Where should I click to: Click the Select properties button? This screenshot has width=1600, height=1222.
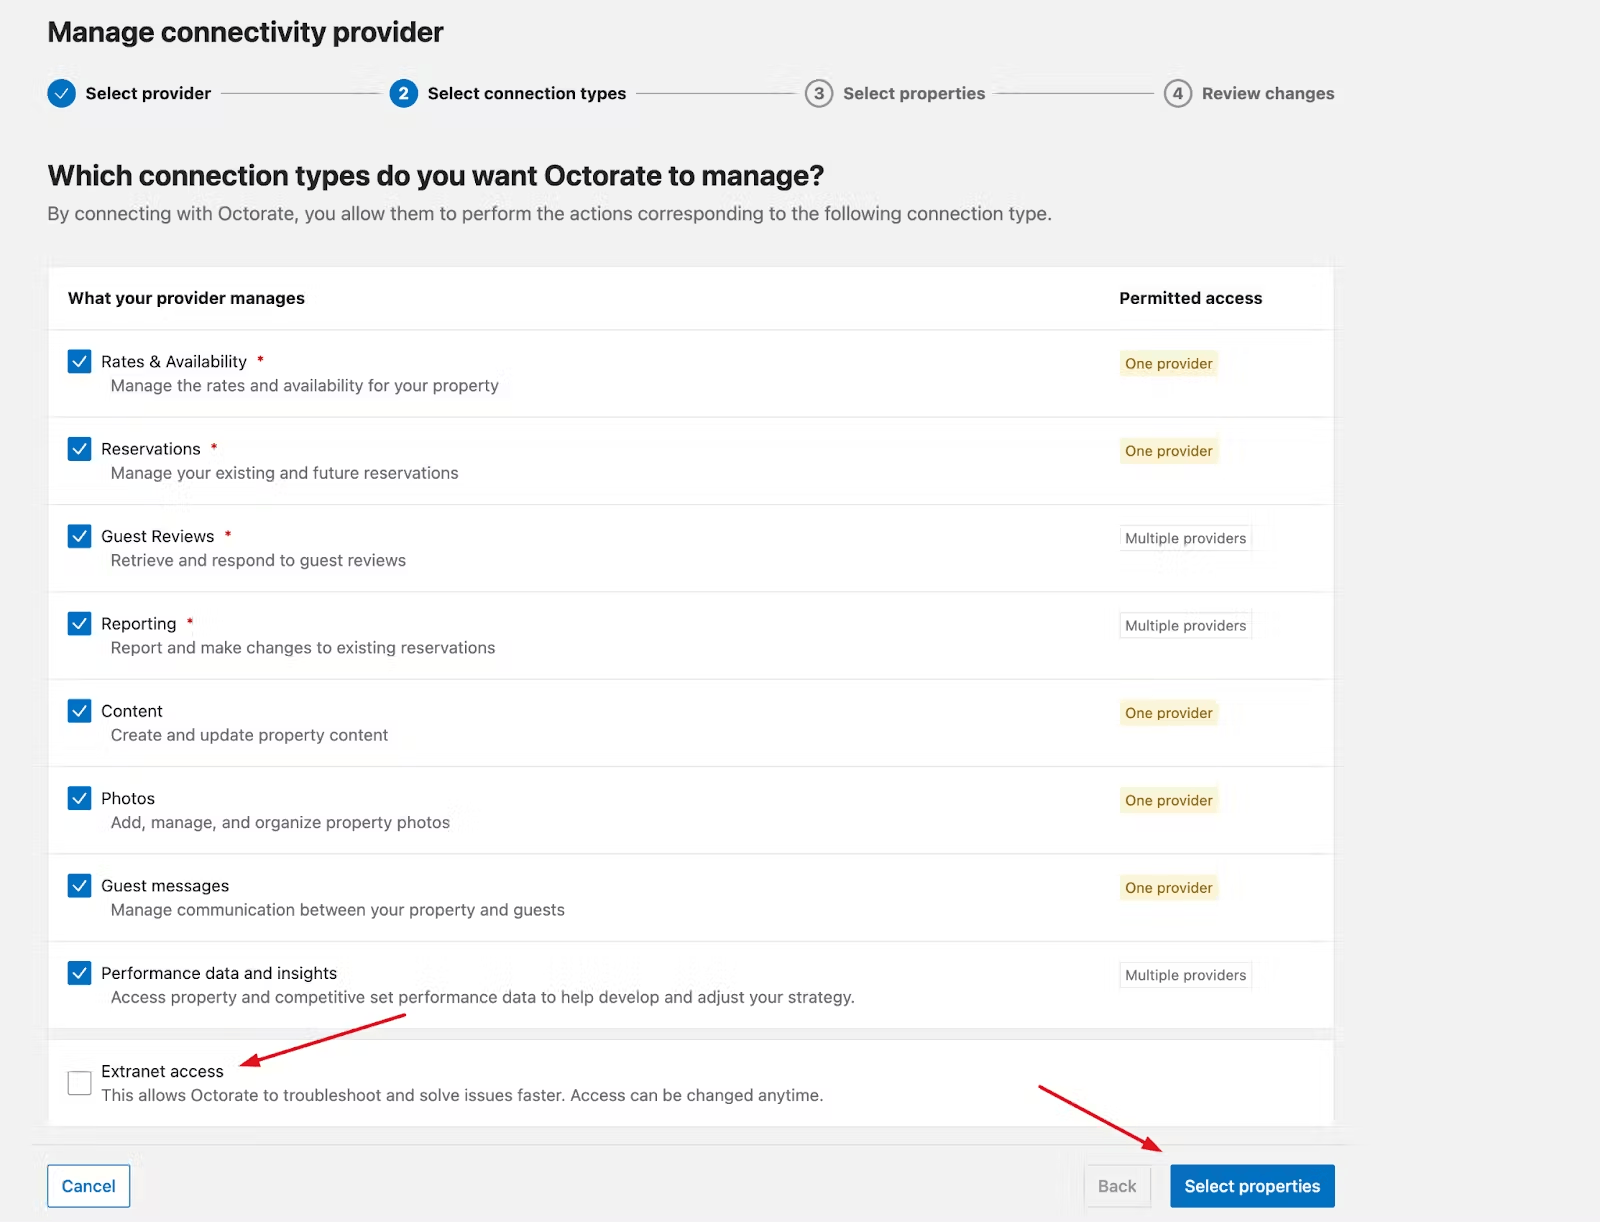pyautogui.click(x=1252, y=1186)
